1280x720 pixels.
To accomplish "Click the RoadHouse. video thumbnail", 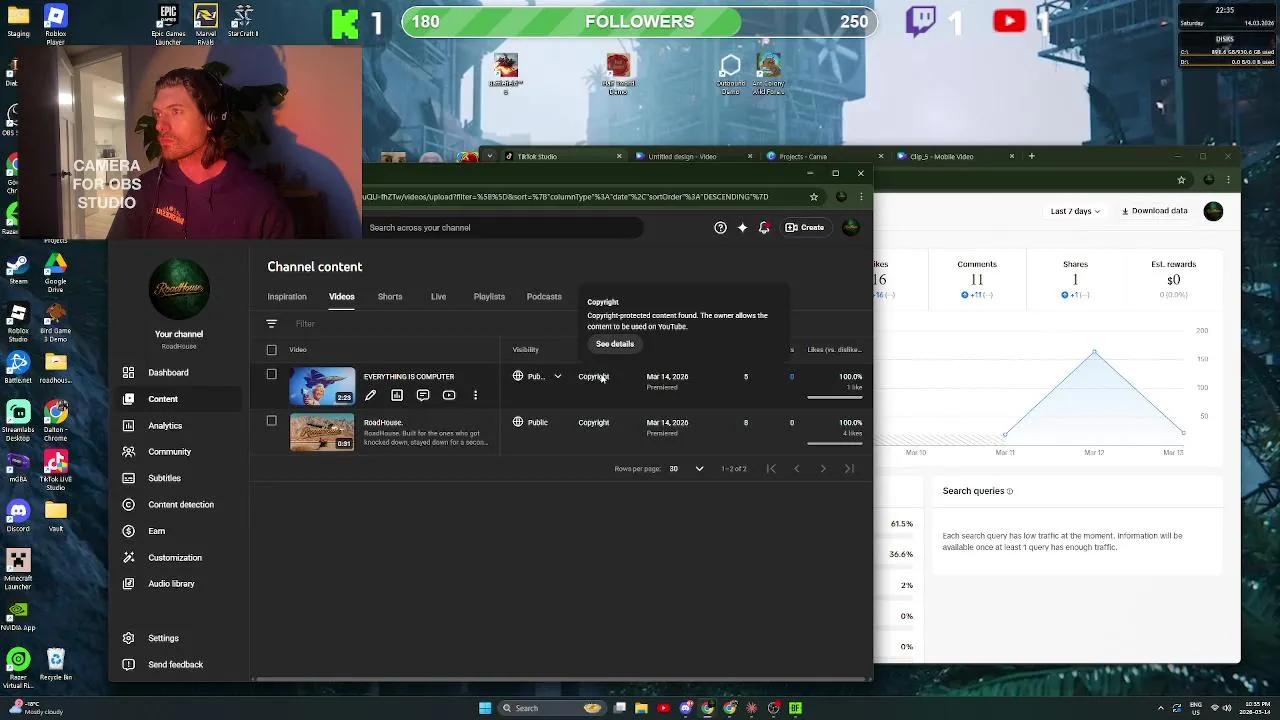I will pos(322,432).
